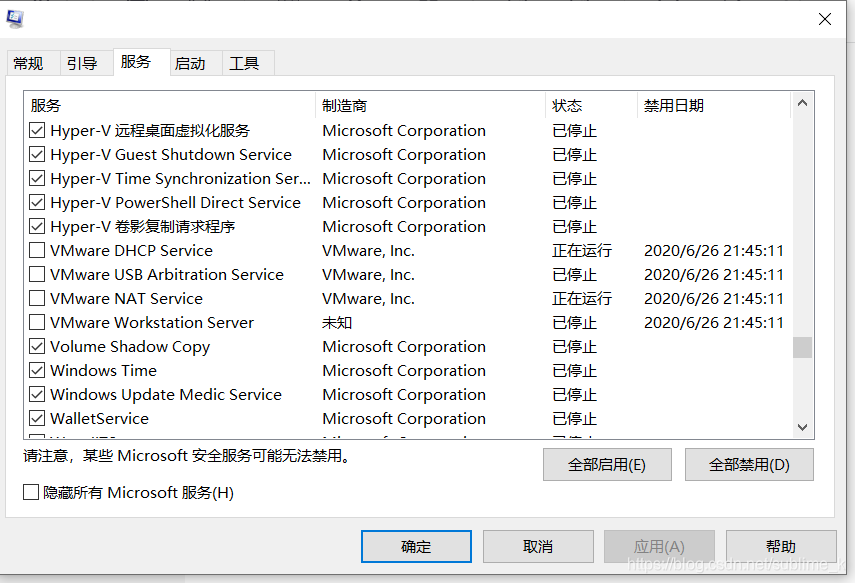Click disabled date of VMware Workstation Server
This screenshot has width=855, height=583.
pyautogui.click(x=714, y=322)
